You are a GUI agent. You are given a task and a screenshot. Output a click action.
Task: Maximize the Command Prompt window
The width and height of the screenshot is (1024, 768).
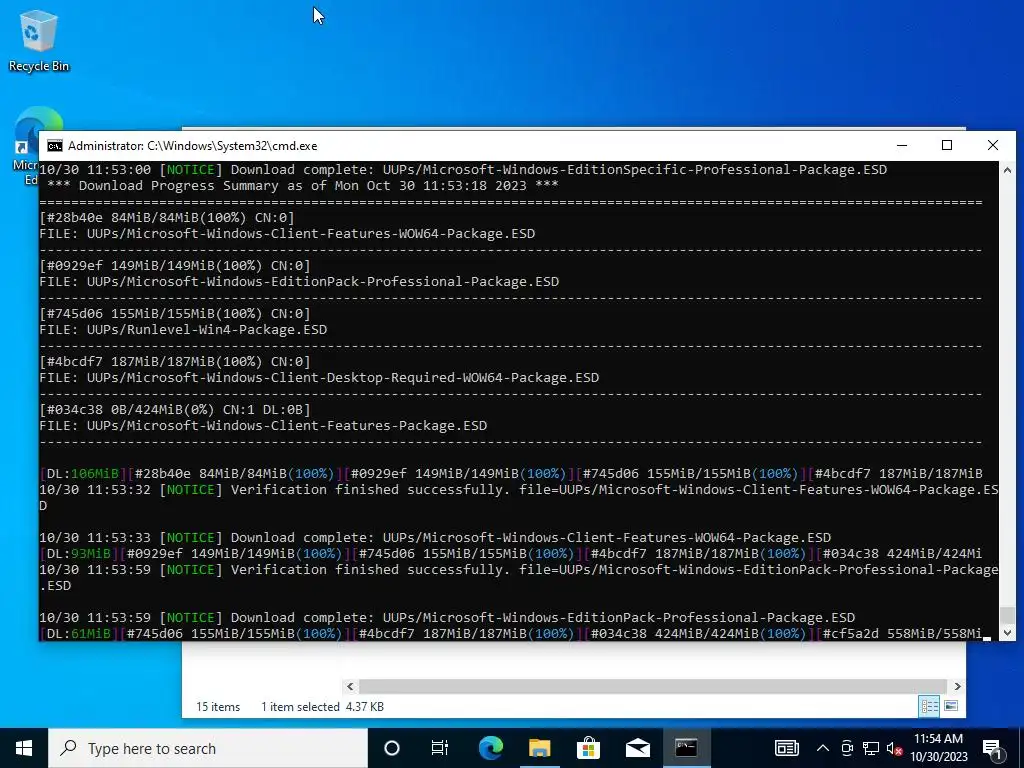[x=947, y=146]
